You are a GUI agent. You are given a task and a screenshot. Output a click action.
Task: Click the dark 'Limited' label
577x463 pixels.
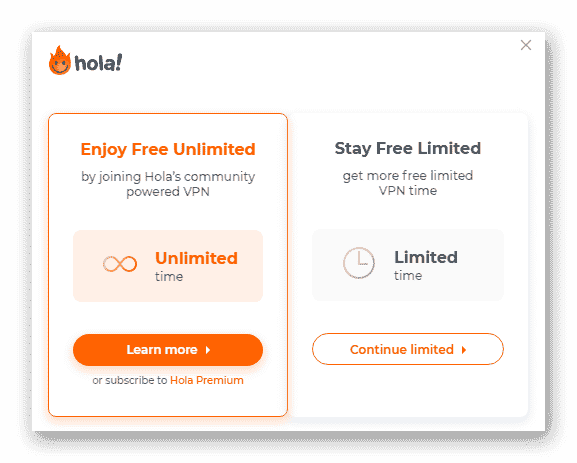tap(426, 257)
